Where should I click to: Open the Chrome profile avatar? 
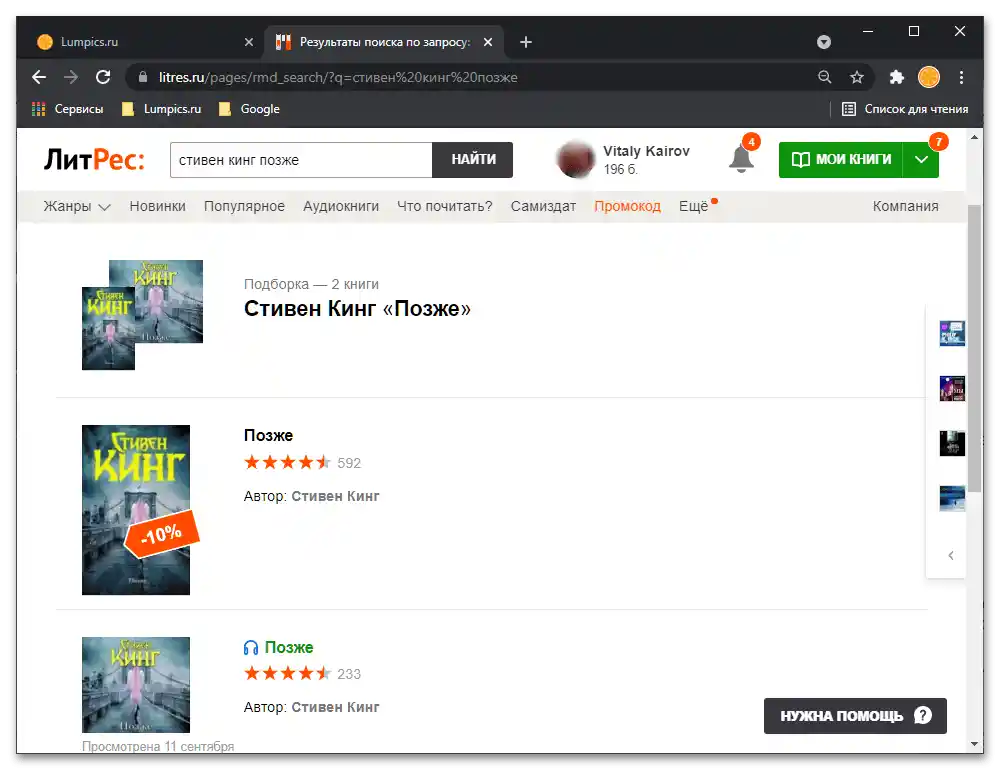(929, 77)
